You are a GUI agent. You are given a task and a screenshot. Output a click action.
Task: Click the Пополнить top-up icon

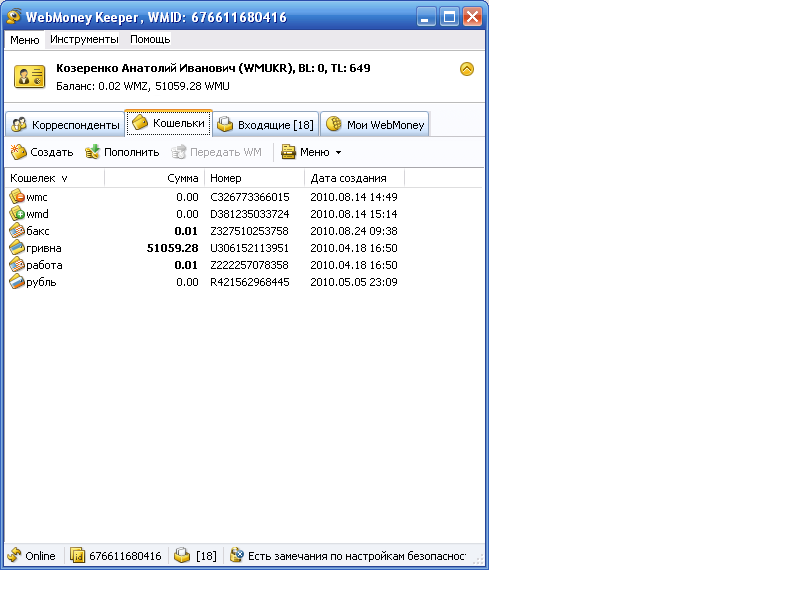pos(93,152)
